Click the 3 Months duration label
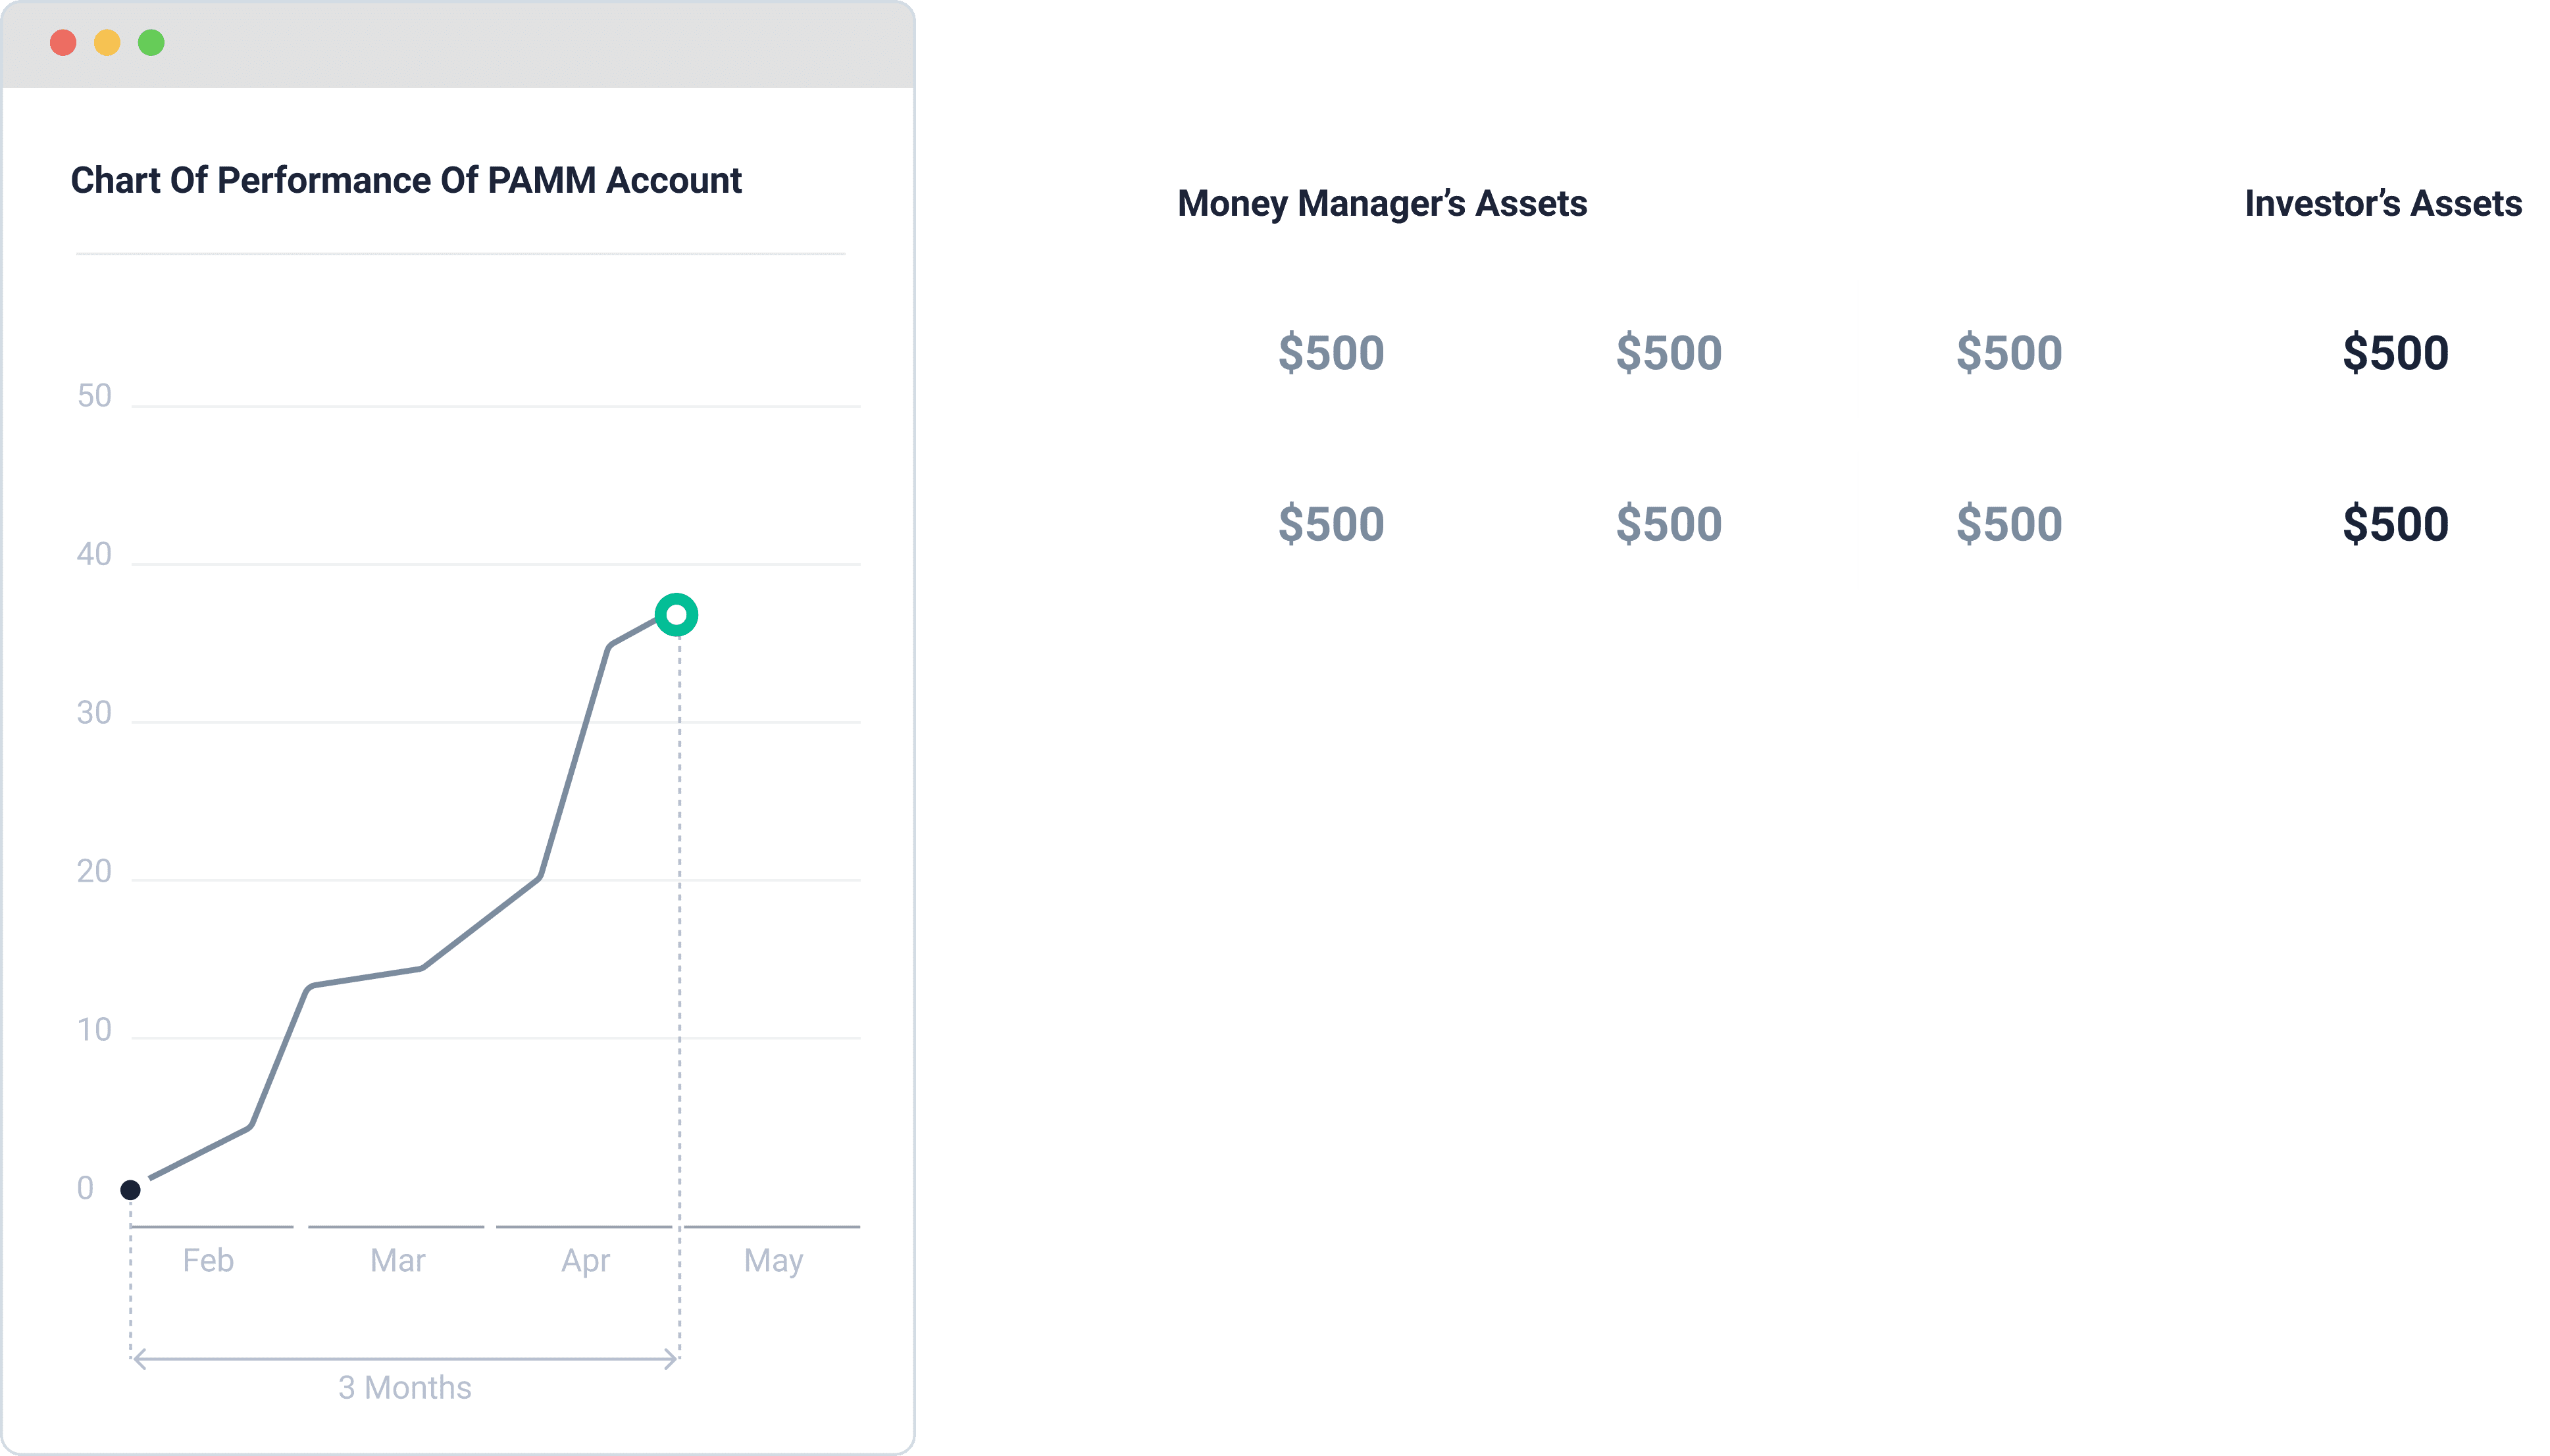This screenshot has height=1456, width=2550. click(x=404, y=1388)
